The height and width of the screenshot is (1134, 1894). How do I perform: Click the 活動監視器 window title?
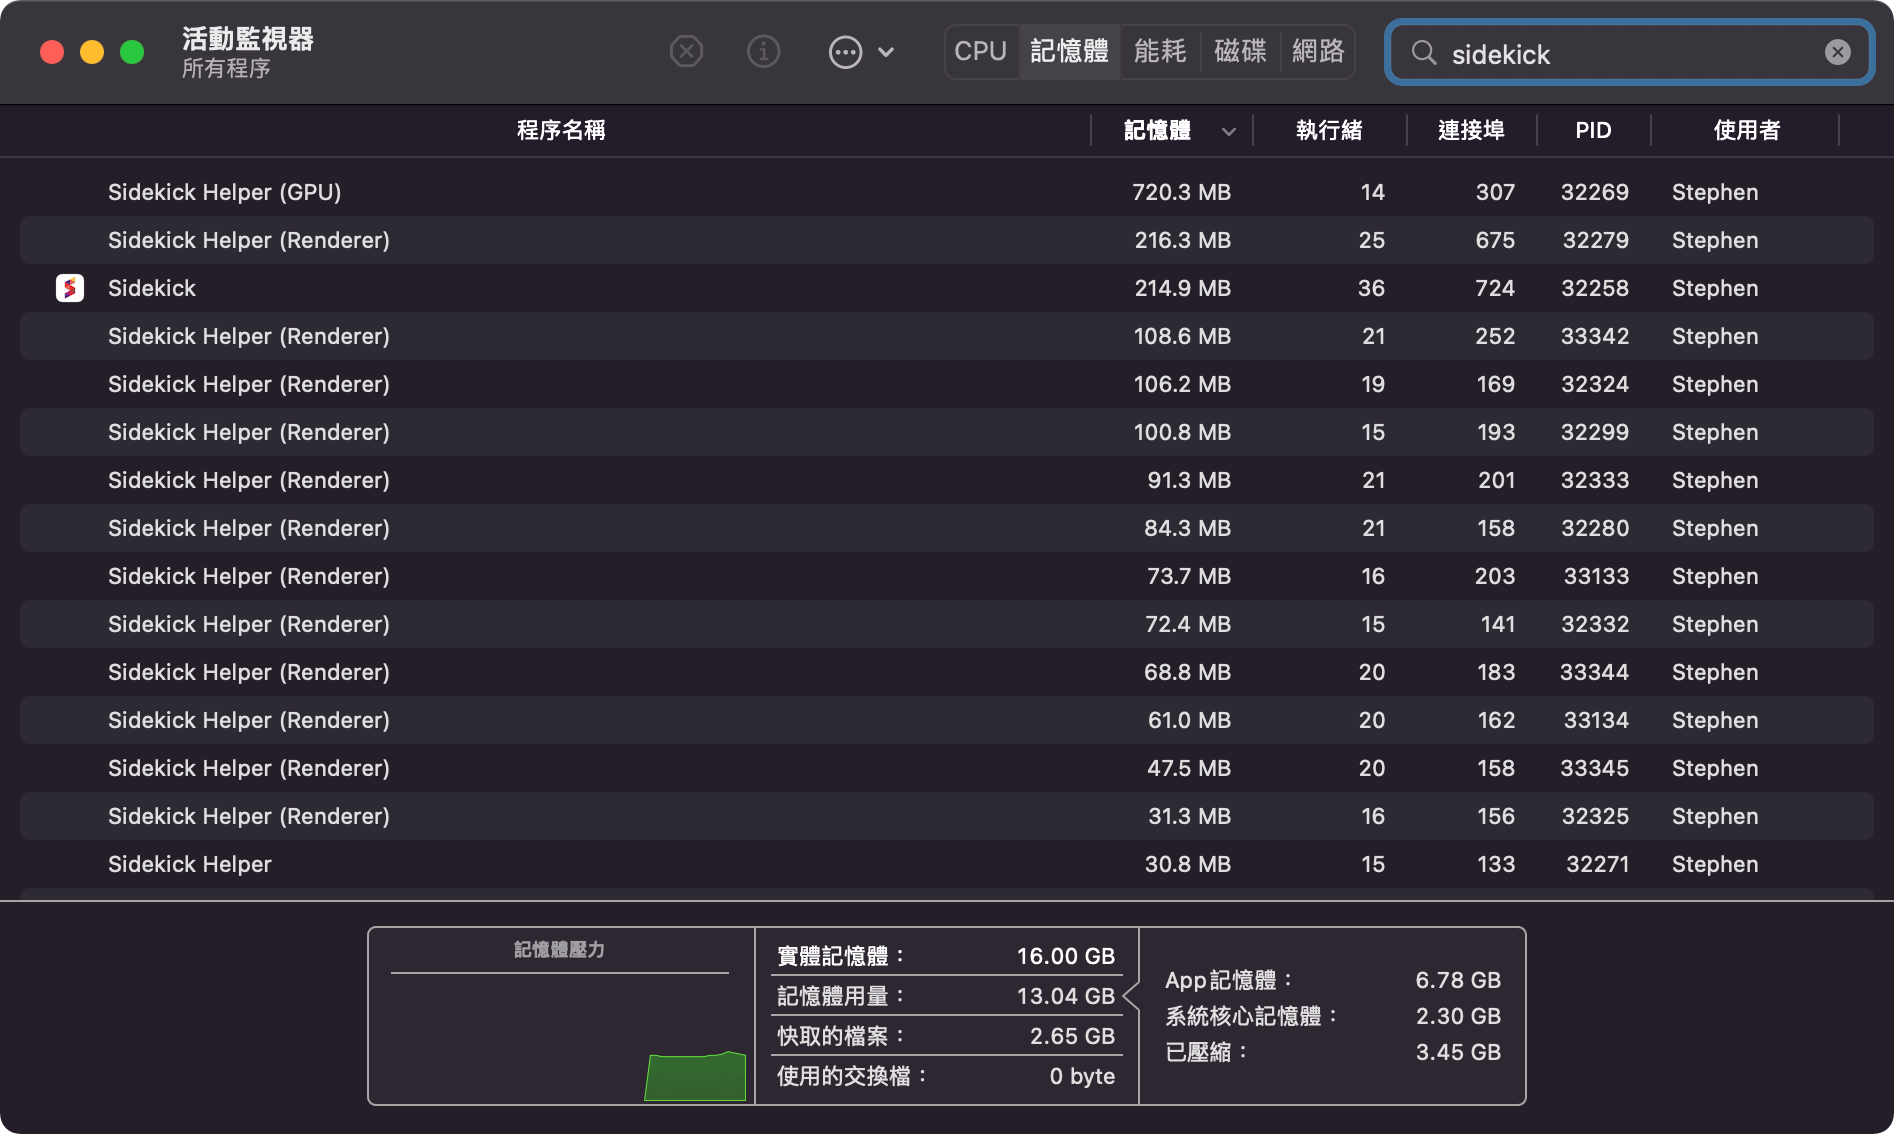[248, 39]
